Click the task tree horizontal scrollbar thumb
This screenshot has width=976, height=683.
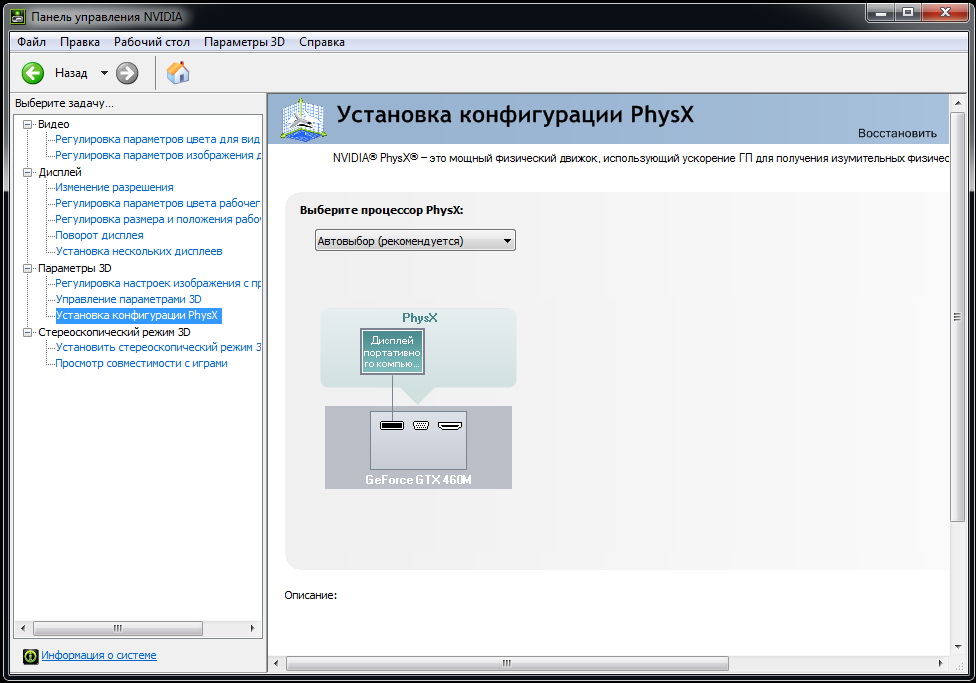[118, 628]
